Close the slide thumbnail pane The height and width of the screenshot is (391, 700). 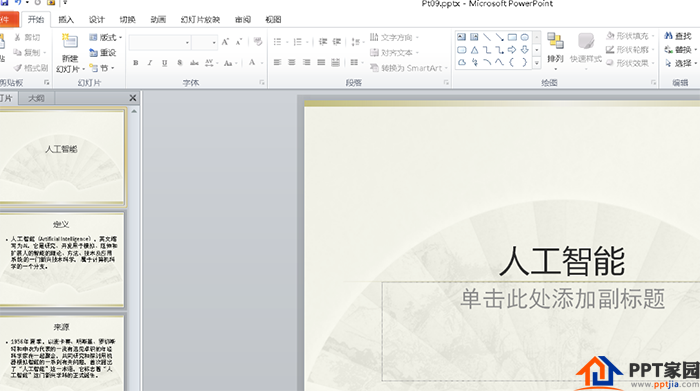coord(133,98)
